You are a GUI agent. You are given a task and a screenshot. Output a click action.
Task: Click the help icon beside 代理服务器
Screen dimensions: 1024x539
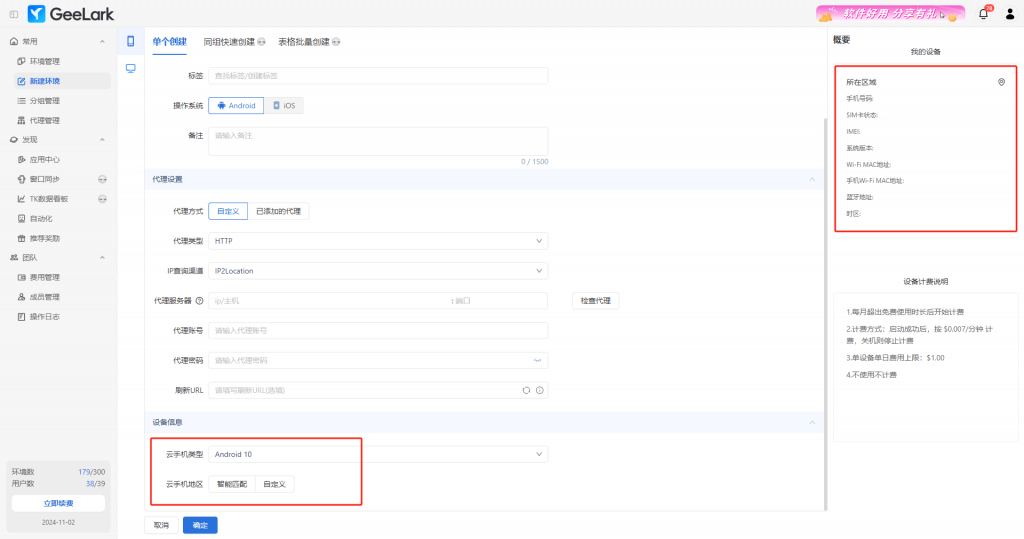point(199,301)
